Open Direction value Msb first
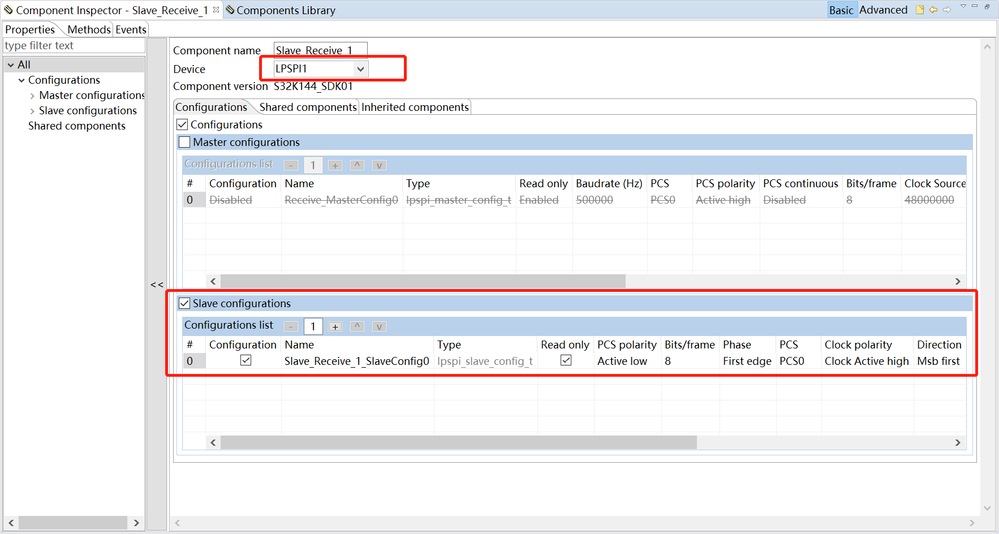Image resolution: width=999 pixels, height=534 pixels. (x=939, y=361)
